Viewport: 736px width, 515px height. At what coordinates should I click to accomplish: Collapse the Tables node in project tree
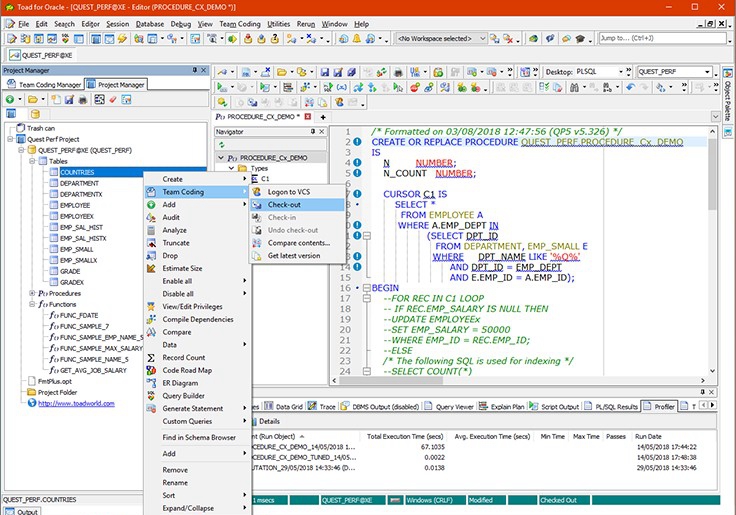click(32, 161)
